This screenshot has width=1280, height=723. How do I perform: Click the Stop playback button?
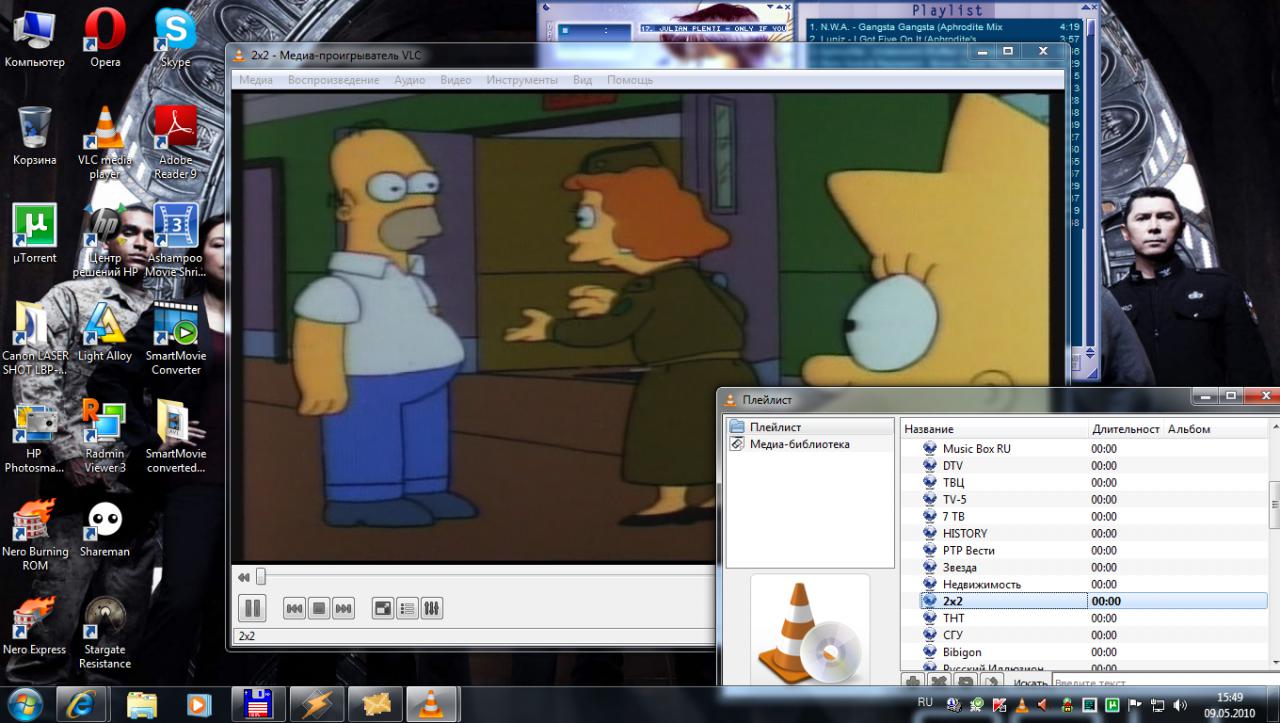(319, 608)
